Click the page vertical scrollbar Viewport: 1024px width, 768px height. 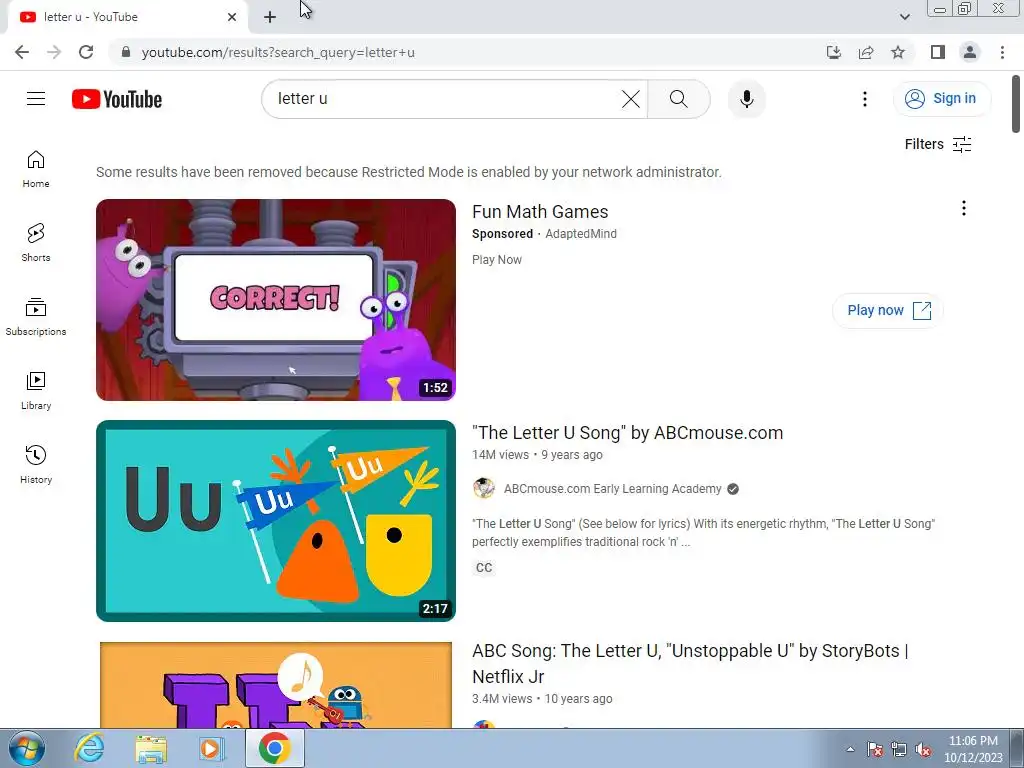point(1016,104)
